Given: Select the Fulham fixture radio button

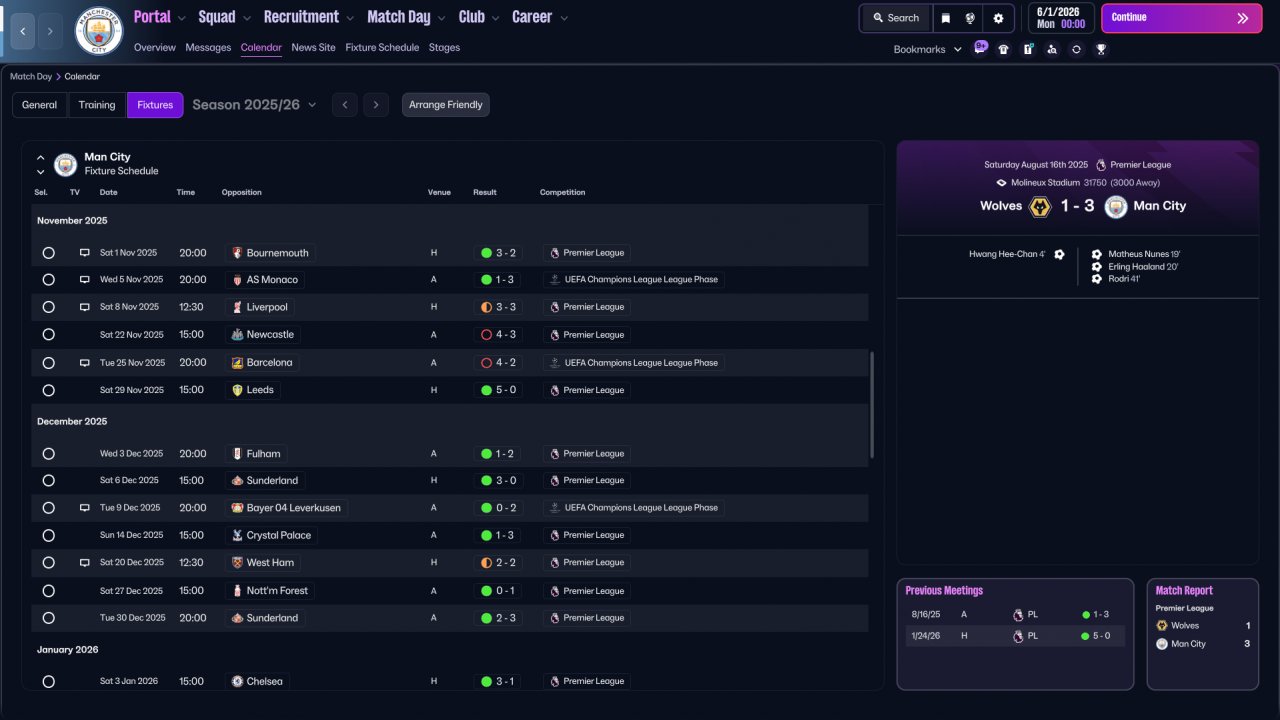Looking at the screenshot, I should pos(48,454).
